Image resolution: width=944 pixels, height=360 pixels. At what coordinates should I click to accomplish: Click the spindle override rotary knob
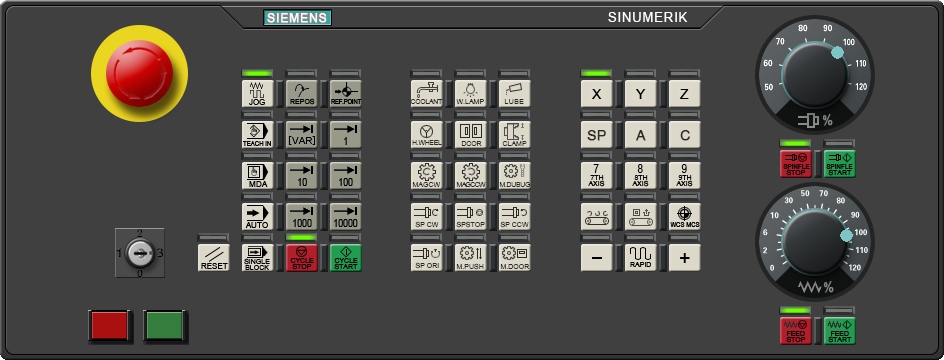pos(815,75)
